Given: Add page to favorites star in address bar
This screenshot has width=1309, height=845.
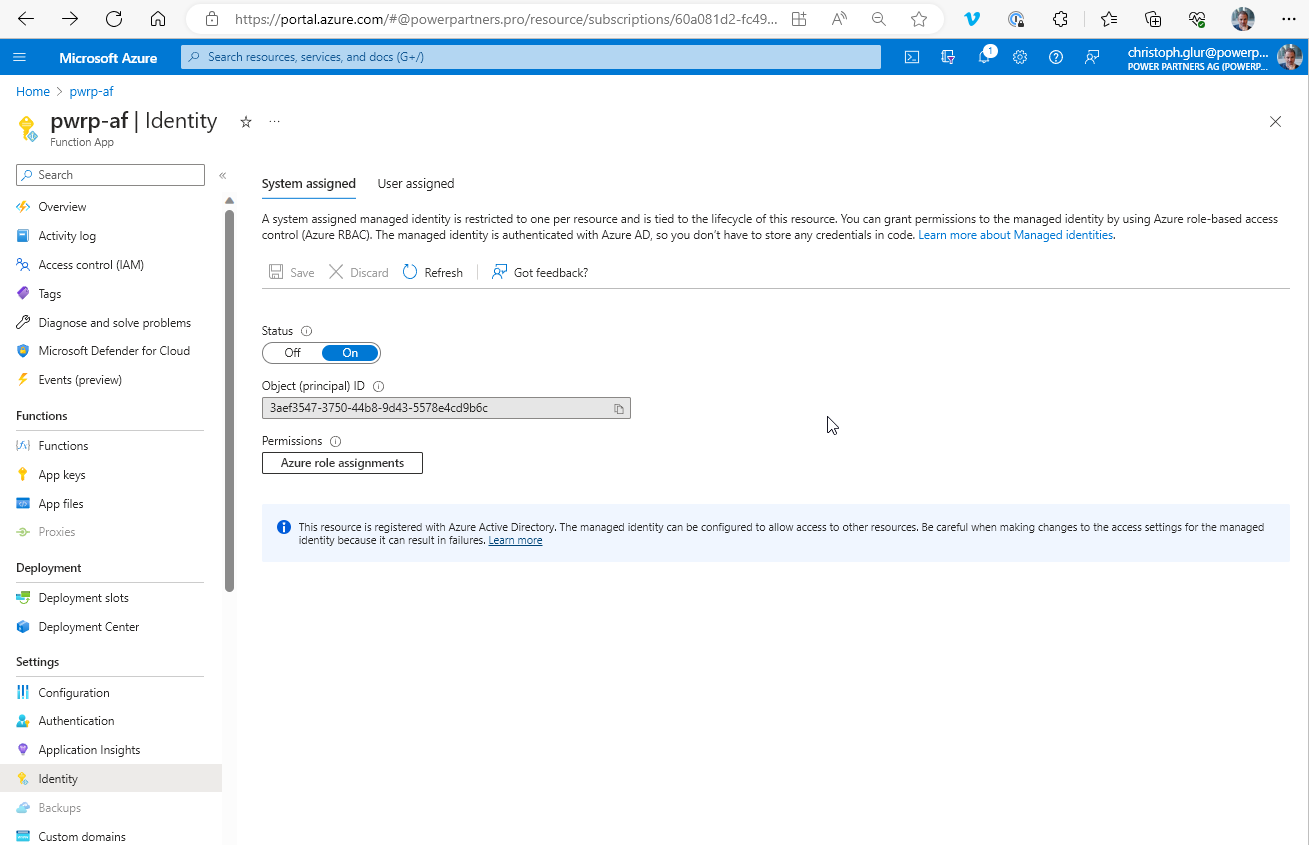Looking at the screenshot, I should click(x=919, y=19).
